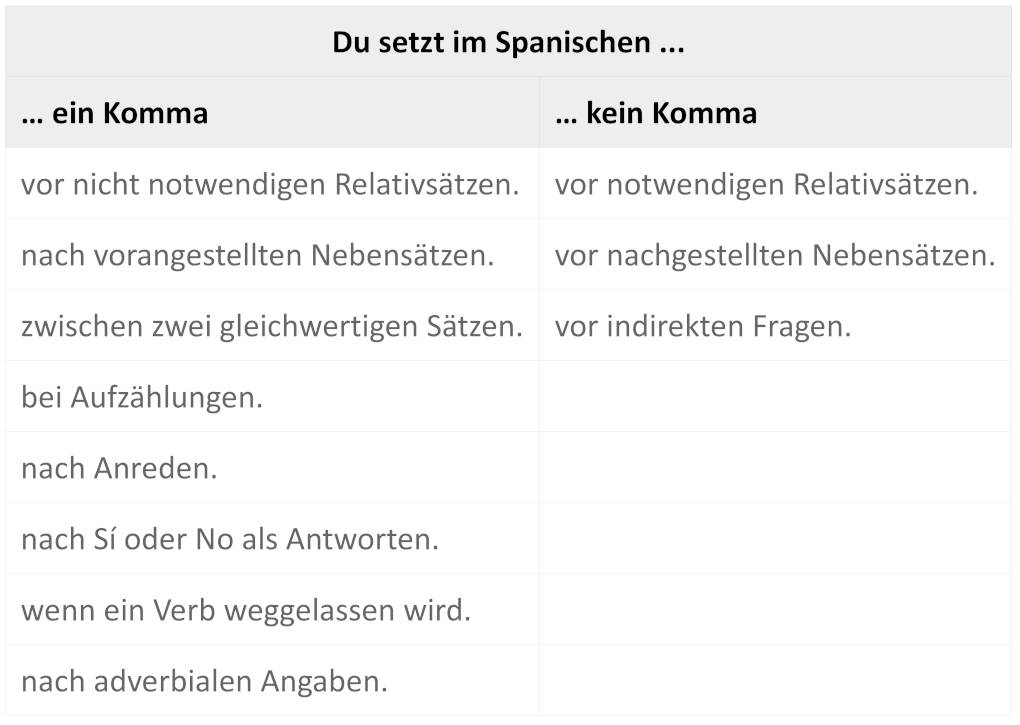Image resolution: width=1020 pixels, height=725 pixels.
Task: Click the "vor notwendigen Relativsätzen." cell
Action: 766,185
